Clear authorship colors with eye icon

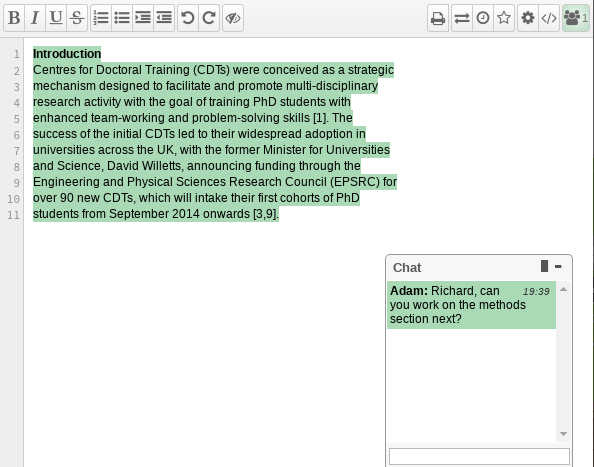tap(233, 18)
